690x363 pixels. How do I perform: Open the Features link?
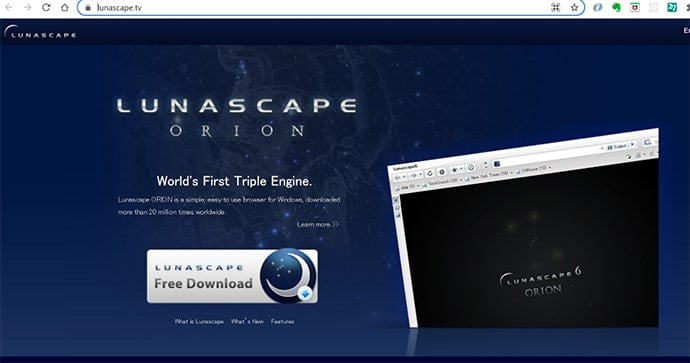tap(283, 322)
